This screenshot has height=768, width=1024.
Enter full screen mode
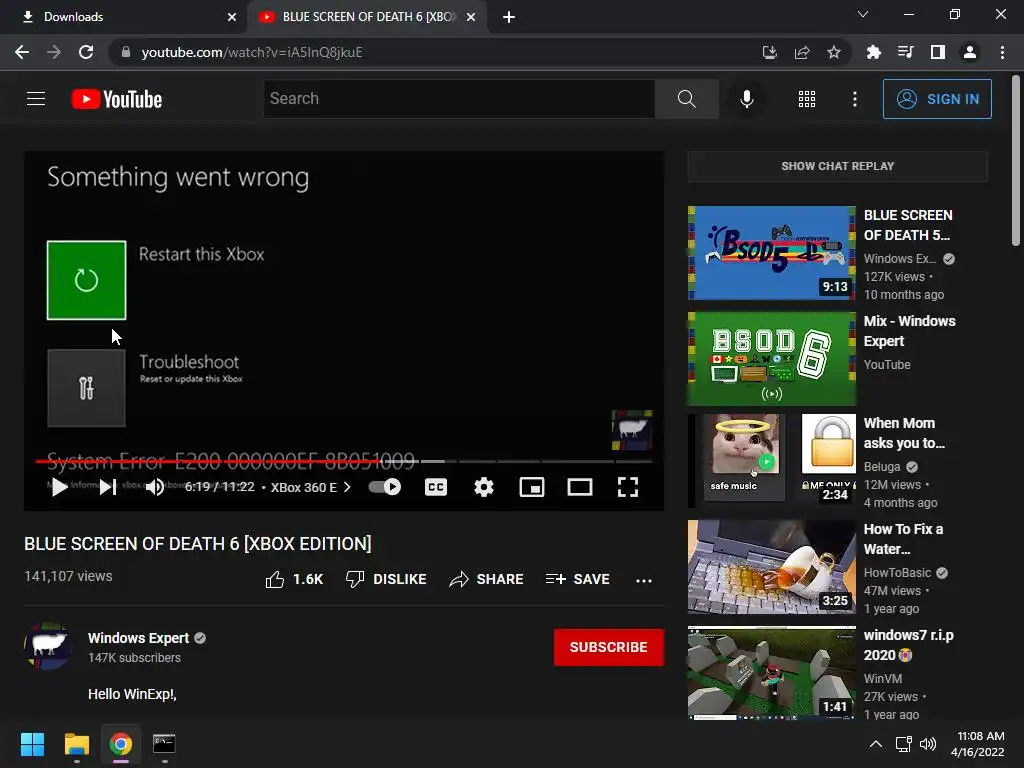pos(628,487)
